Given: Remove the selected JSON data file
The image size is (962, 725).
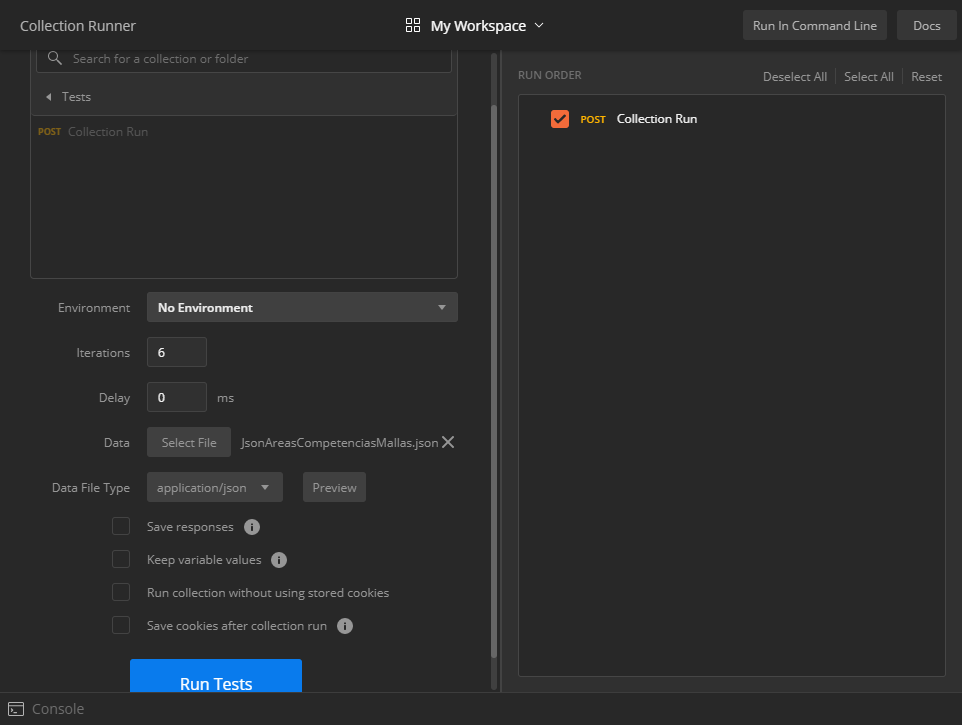Looking at the screenshot, I should click(448, 442).
